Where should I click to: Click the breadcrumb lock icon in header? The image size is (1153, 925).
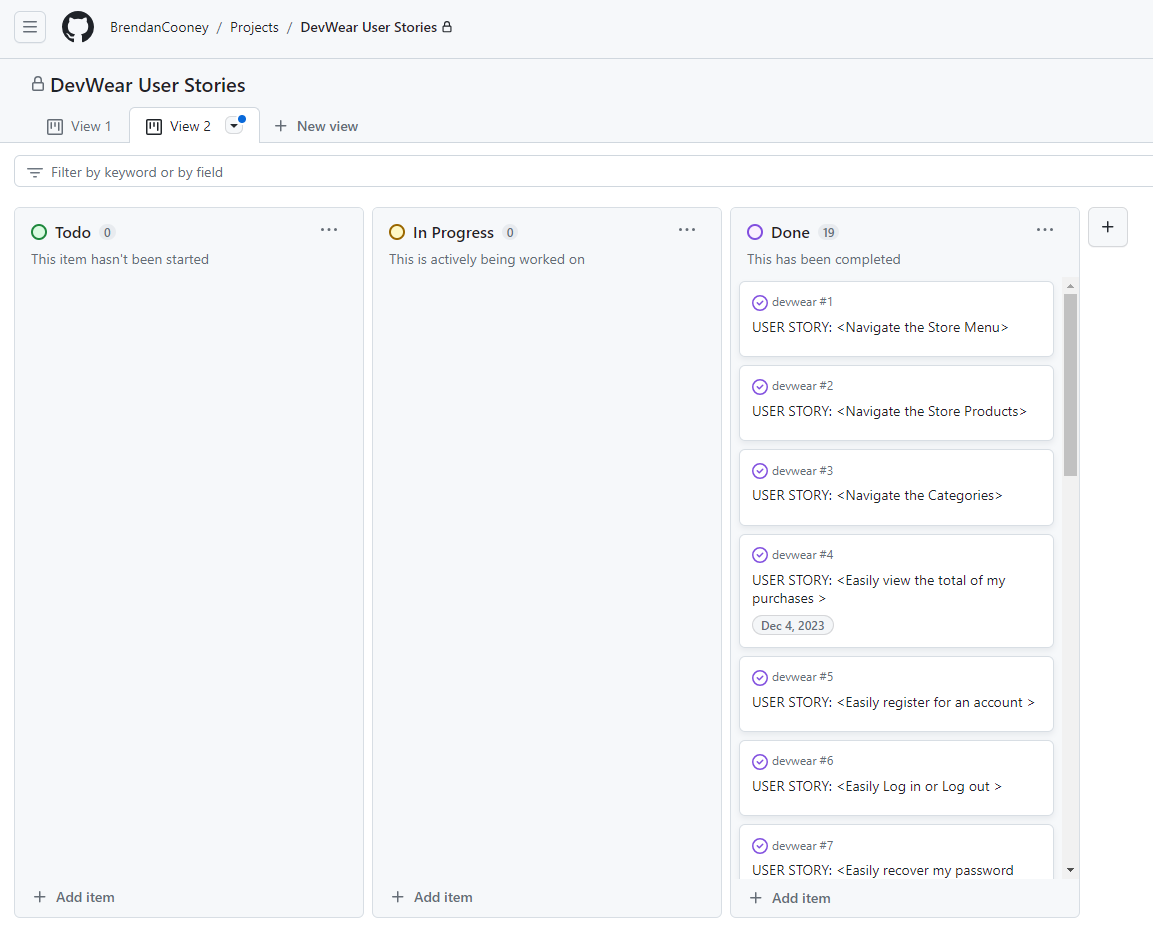(x=446, y=27)
